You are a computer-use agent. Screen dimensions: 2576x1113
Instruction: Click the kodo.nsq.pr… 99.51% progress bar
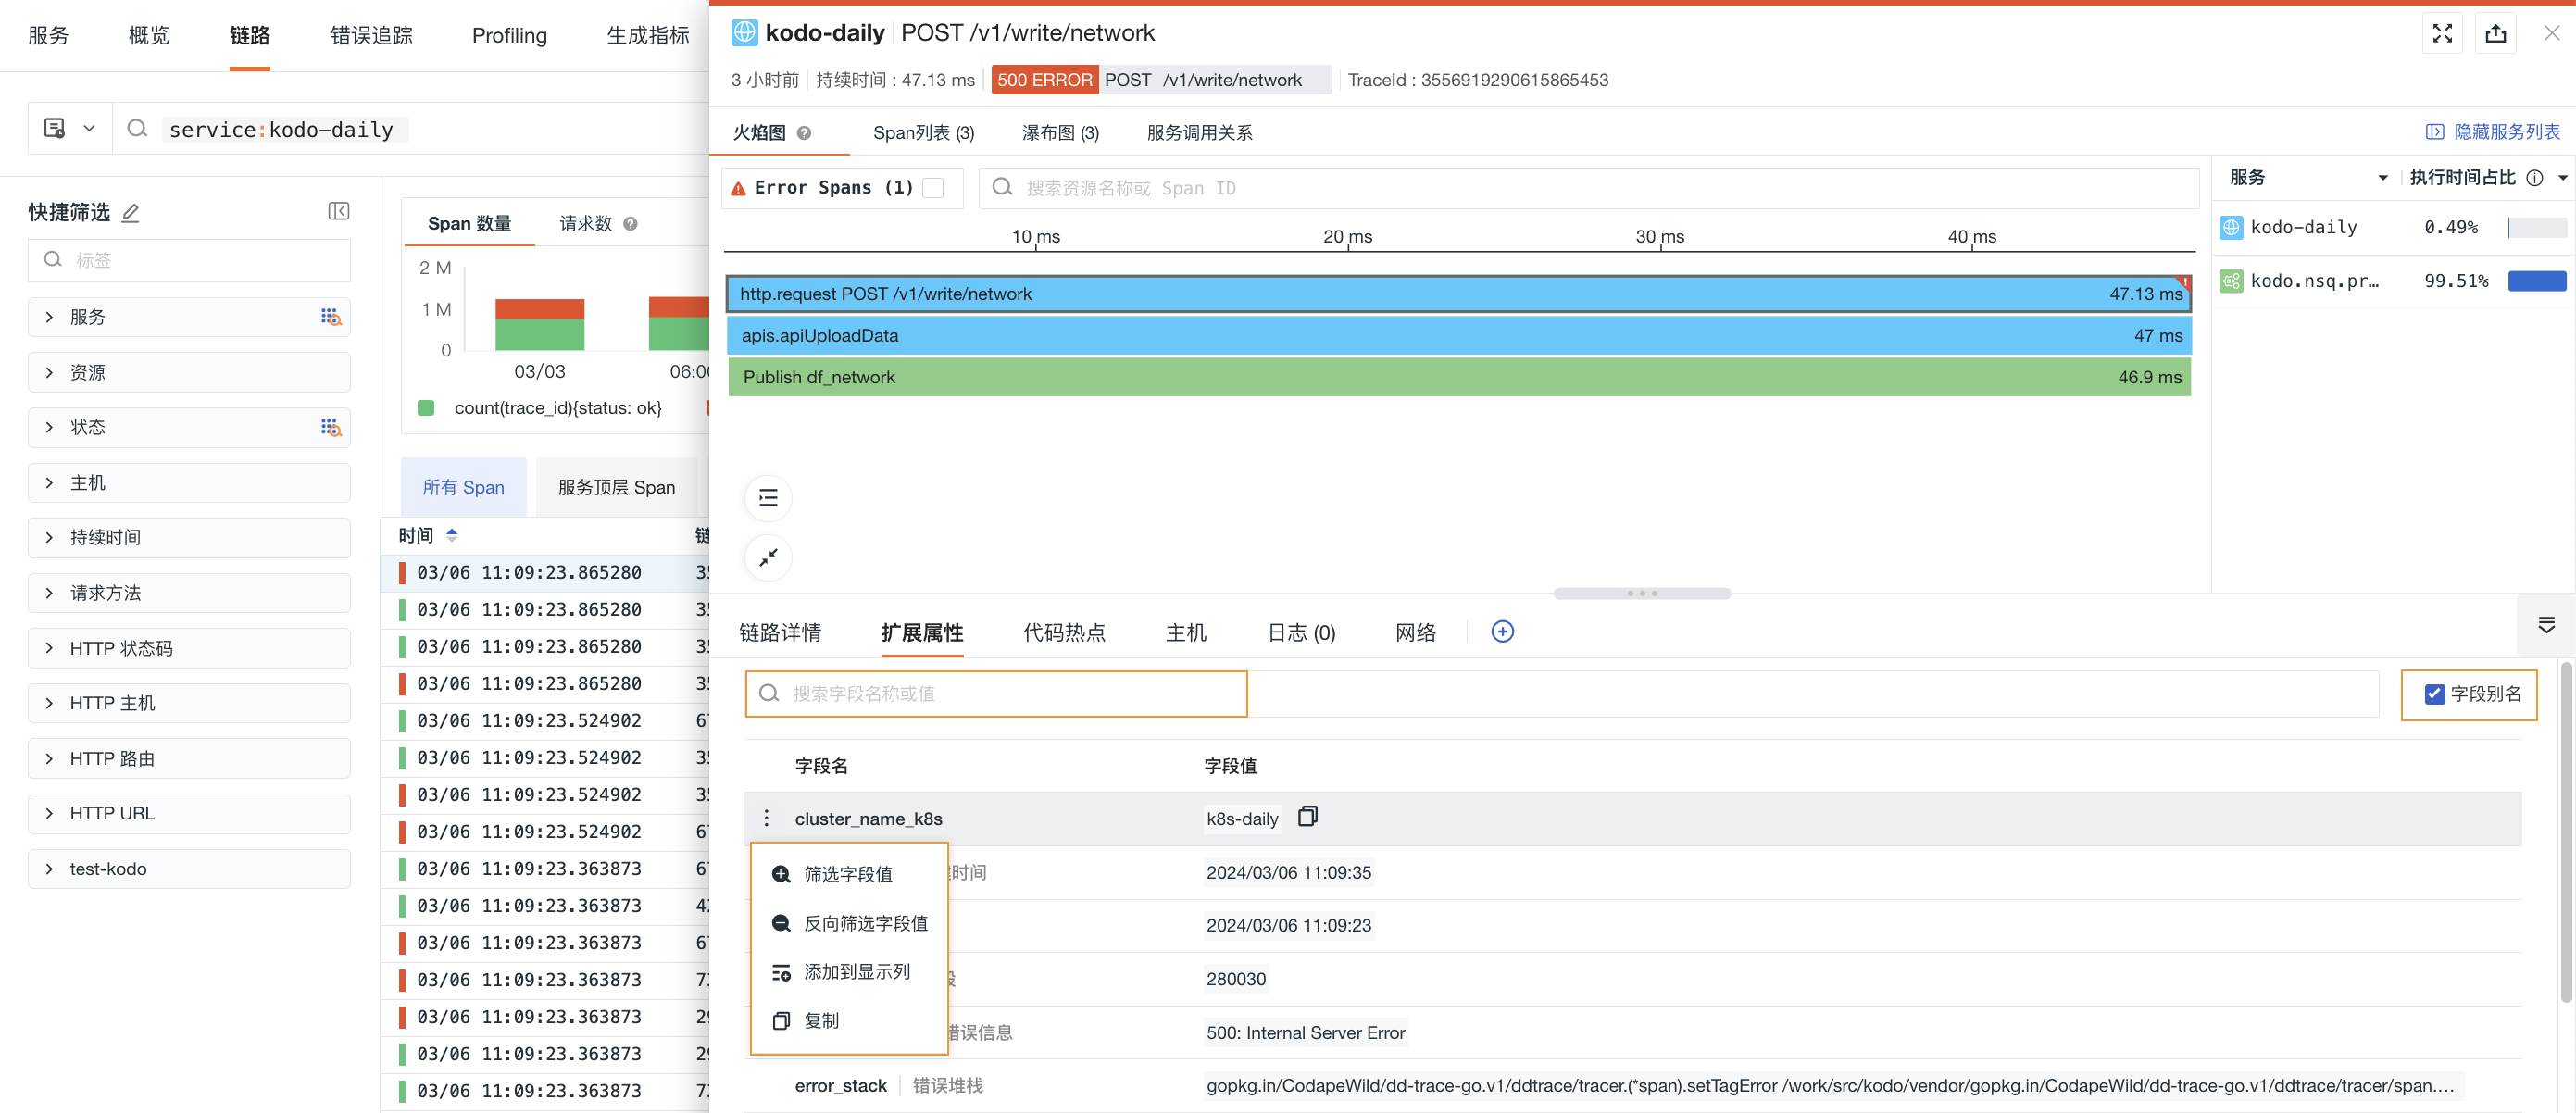coord(2537,281)
